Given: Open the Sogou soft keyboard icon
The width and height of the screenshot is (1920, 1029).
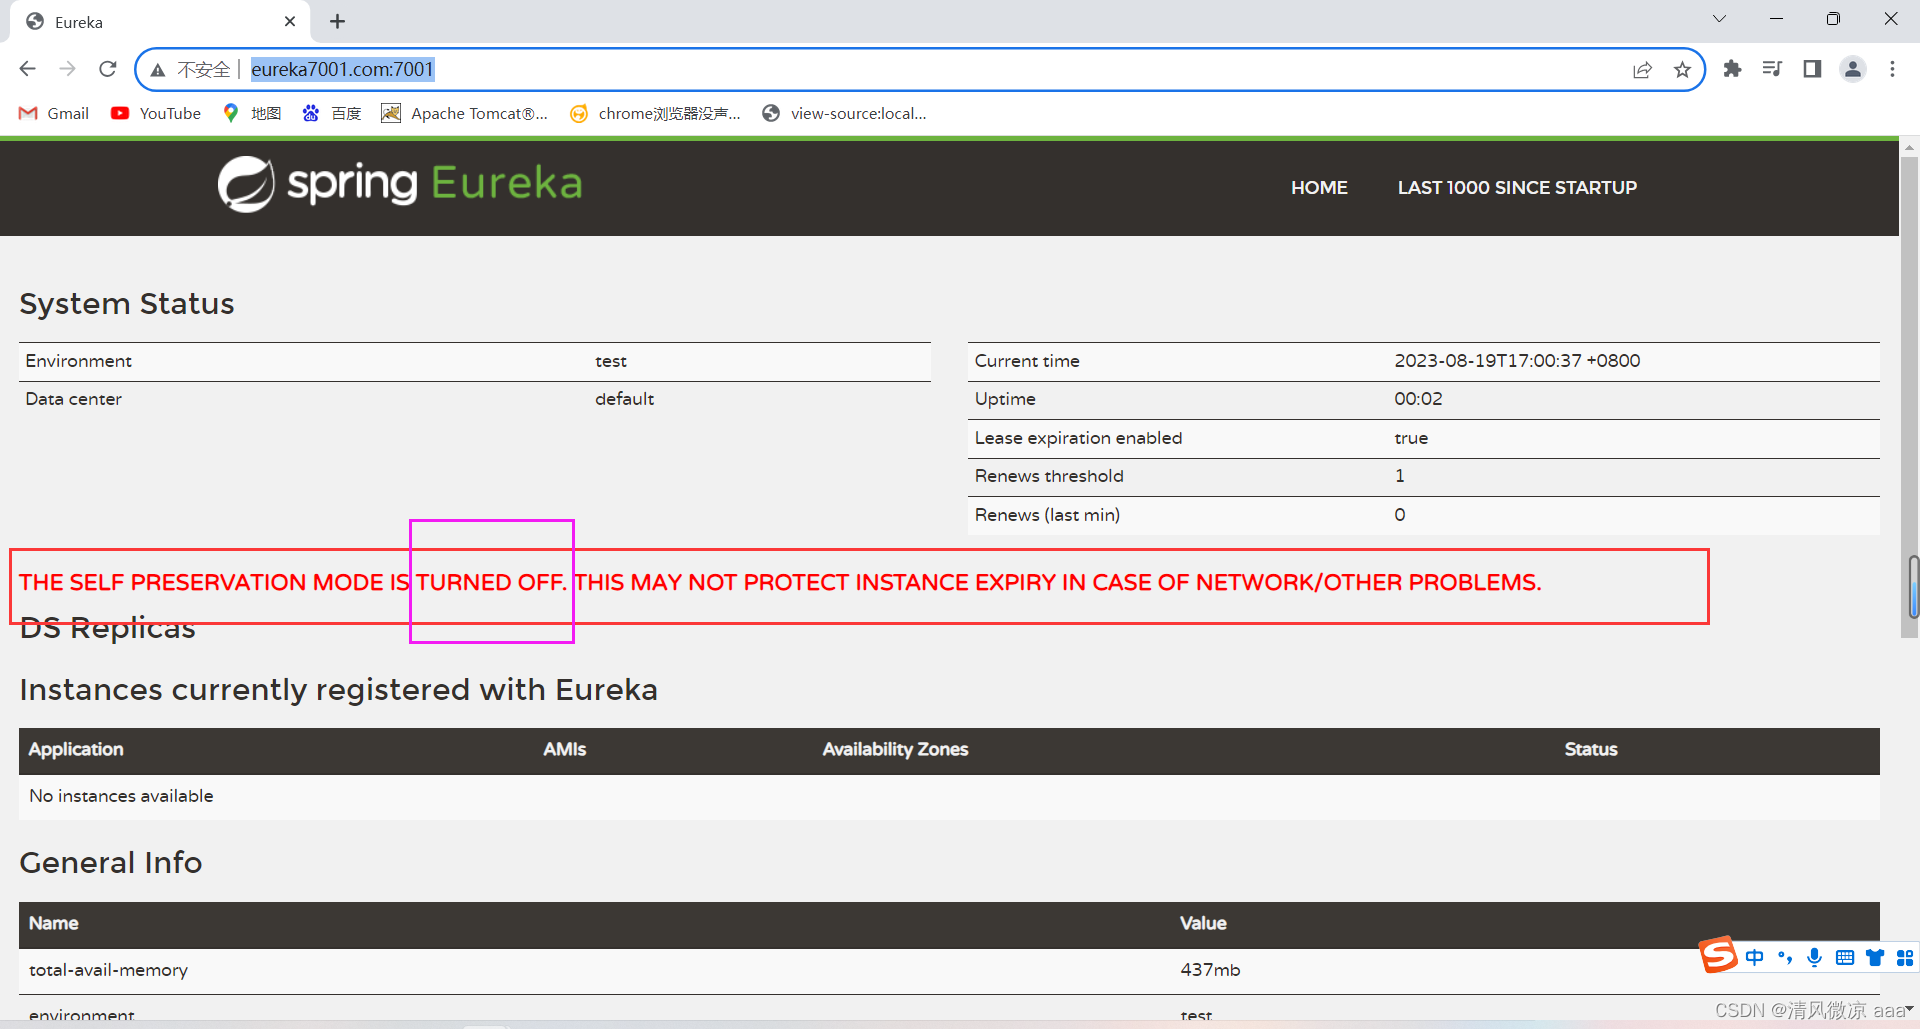Looking at the screenshot, I should [x=1845, y=958].
